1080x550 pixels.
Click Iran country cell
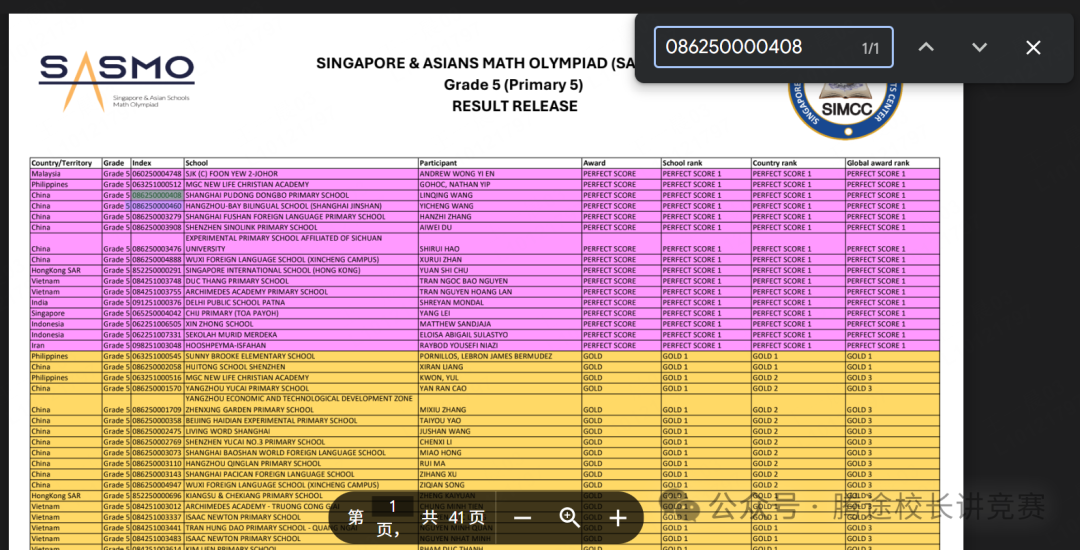(37, 345)
